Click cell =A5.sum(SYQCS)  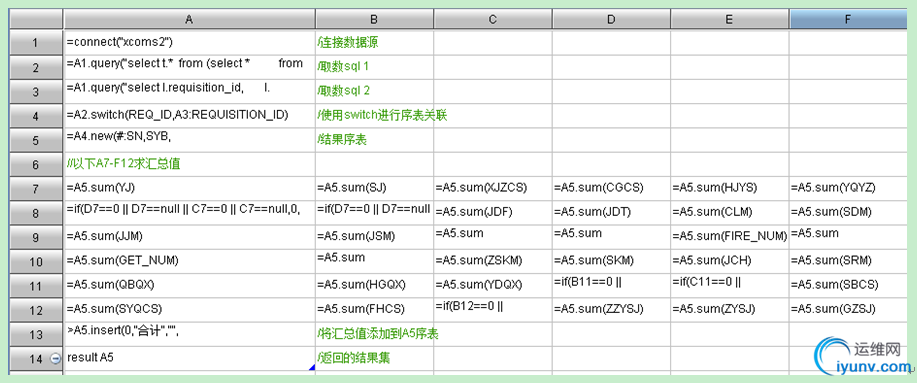pyautogui.click(x=189, y=309)
